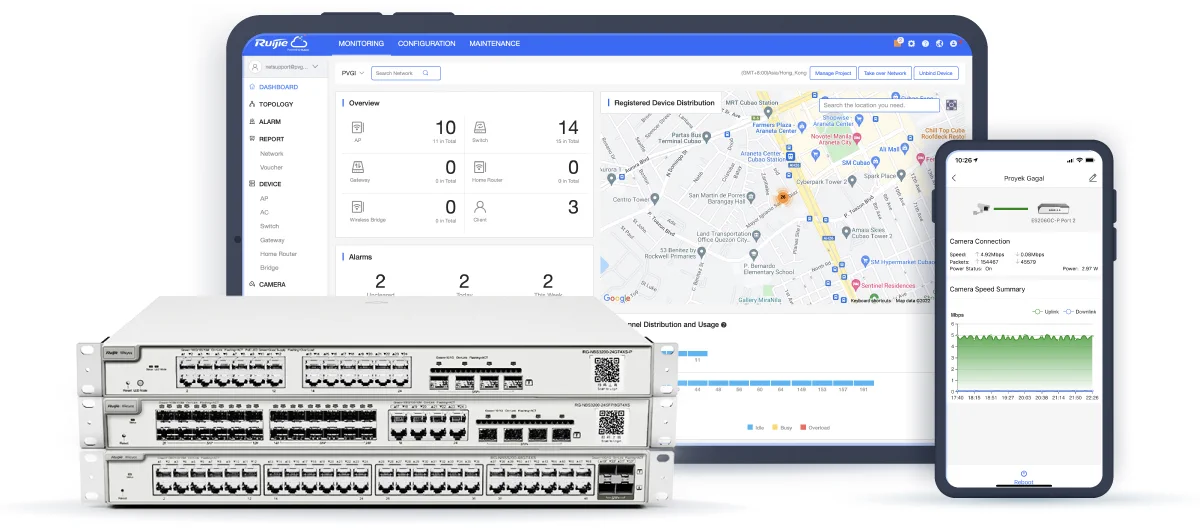Screen dimensions: 1200x529
Task: Toggle Idle legend in channel chart
Action: [757, 427]
